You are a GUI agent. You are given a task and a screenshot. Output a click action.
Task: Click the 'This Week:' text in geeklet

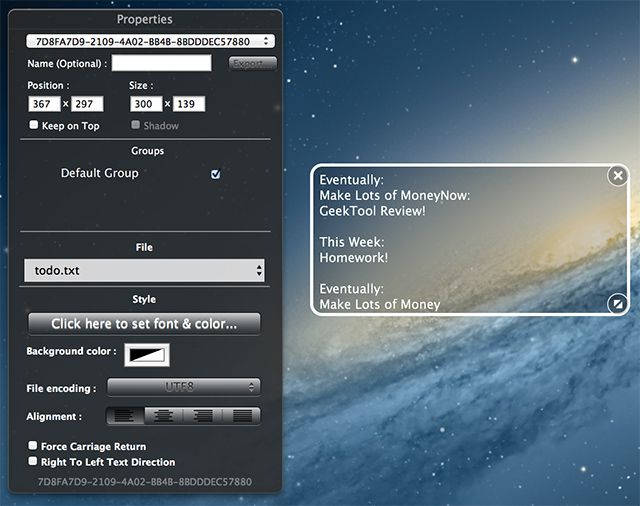coord(351,242)
